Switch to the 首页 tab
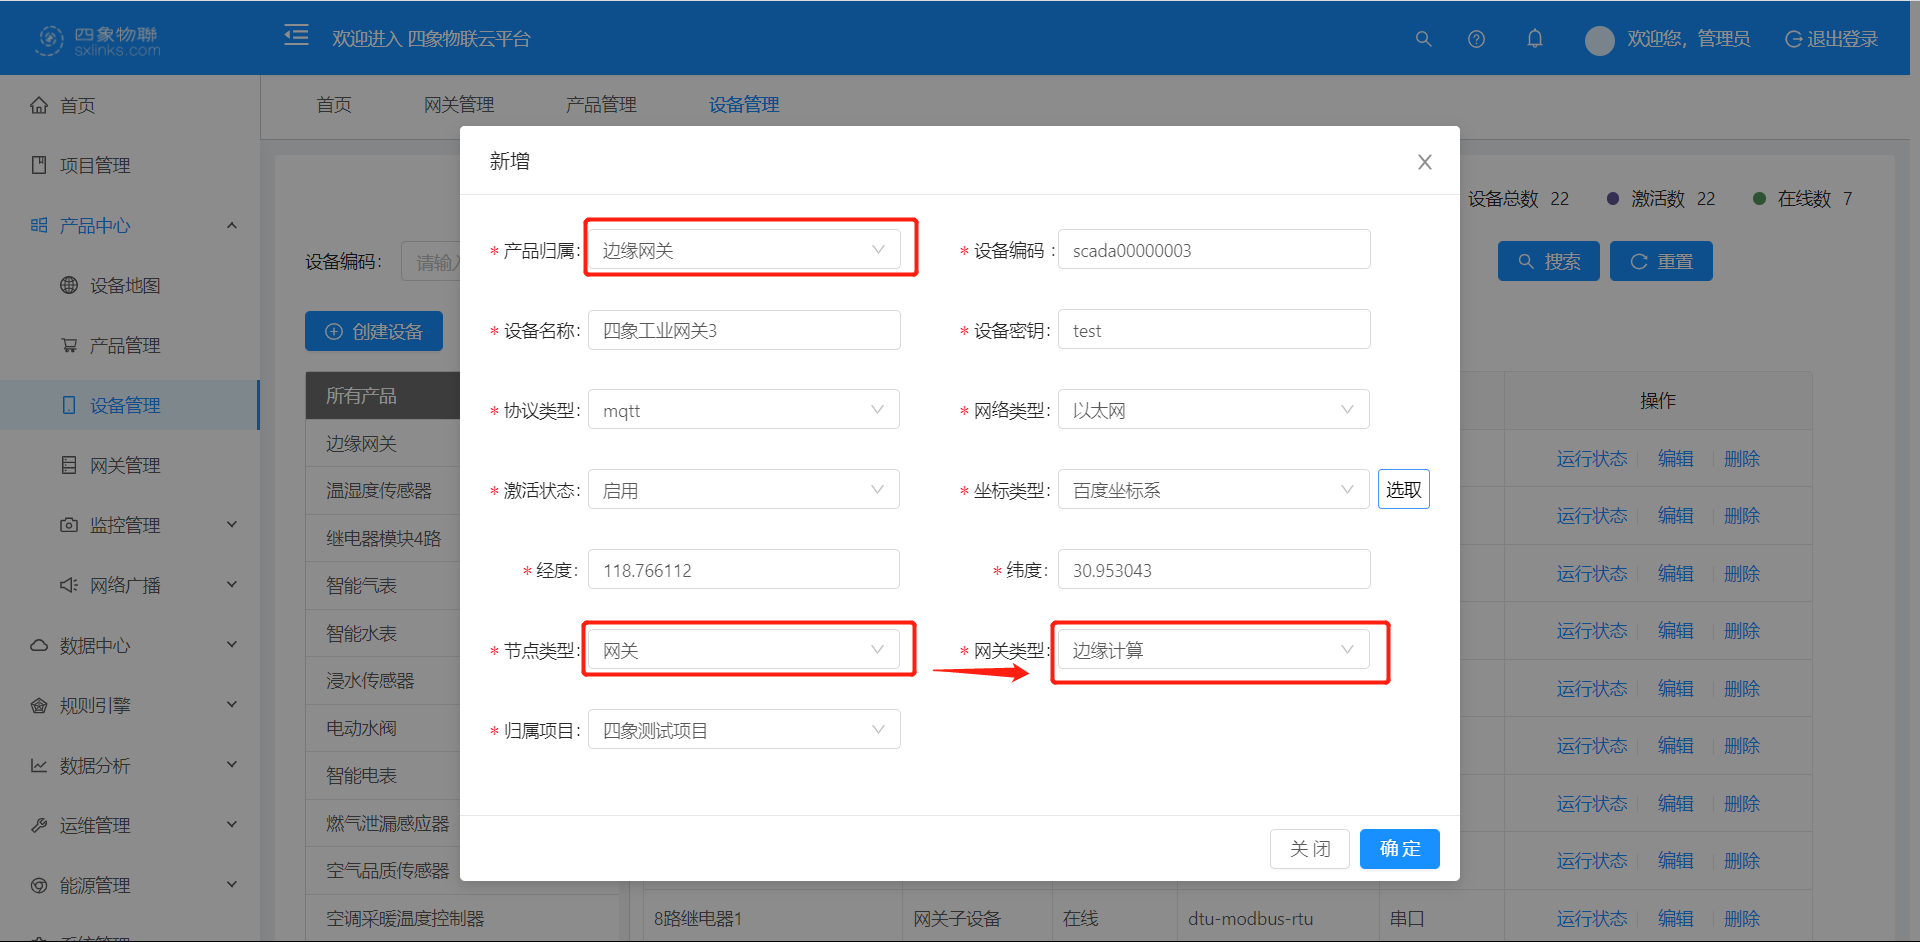The image size is (1920, 942). click(333, 104)
